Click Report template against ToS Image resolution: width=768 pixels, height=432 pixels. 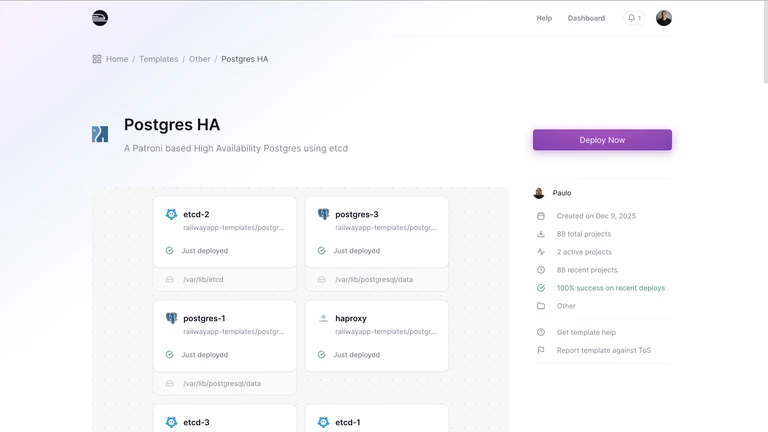coord(603,350)
